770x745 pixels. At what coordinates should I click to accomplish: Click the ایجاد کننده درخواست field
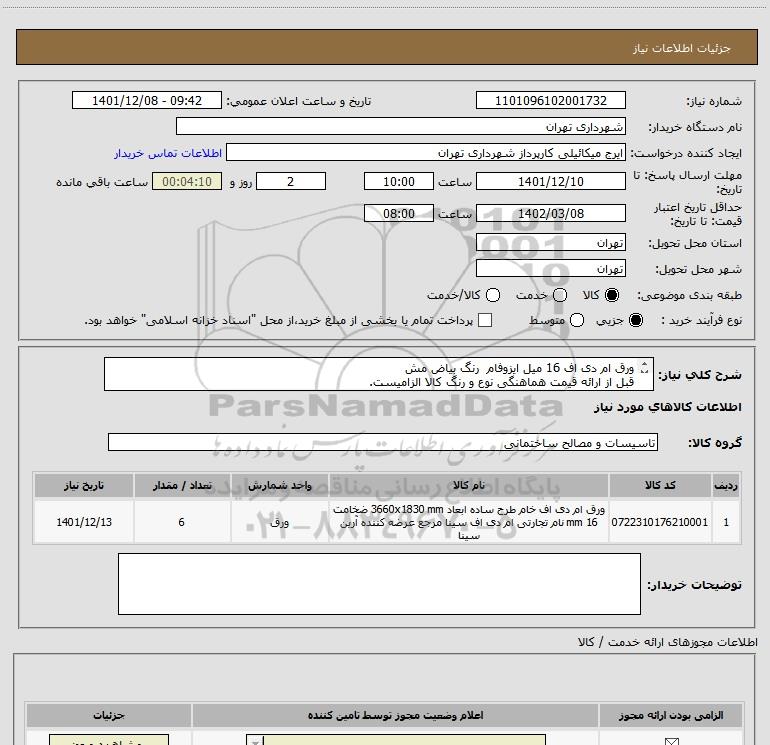[x=426, y=152]
